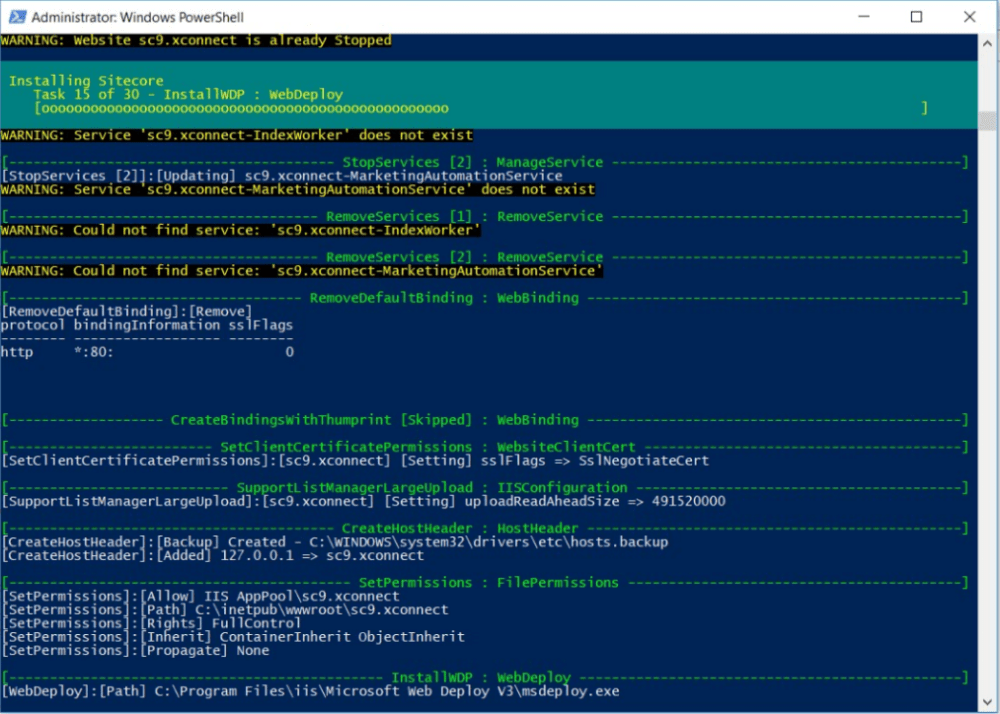
Task: Click the hosts.backup Created line
Action: [x=334, y=542]
